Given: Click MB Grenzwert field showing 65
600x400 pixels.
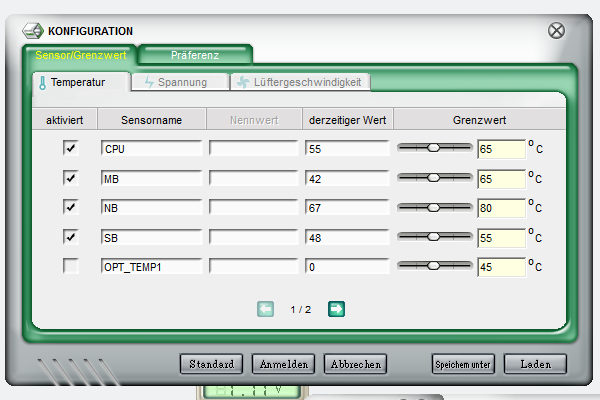Looking at the screenshot, I should 501,179.
